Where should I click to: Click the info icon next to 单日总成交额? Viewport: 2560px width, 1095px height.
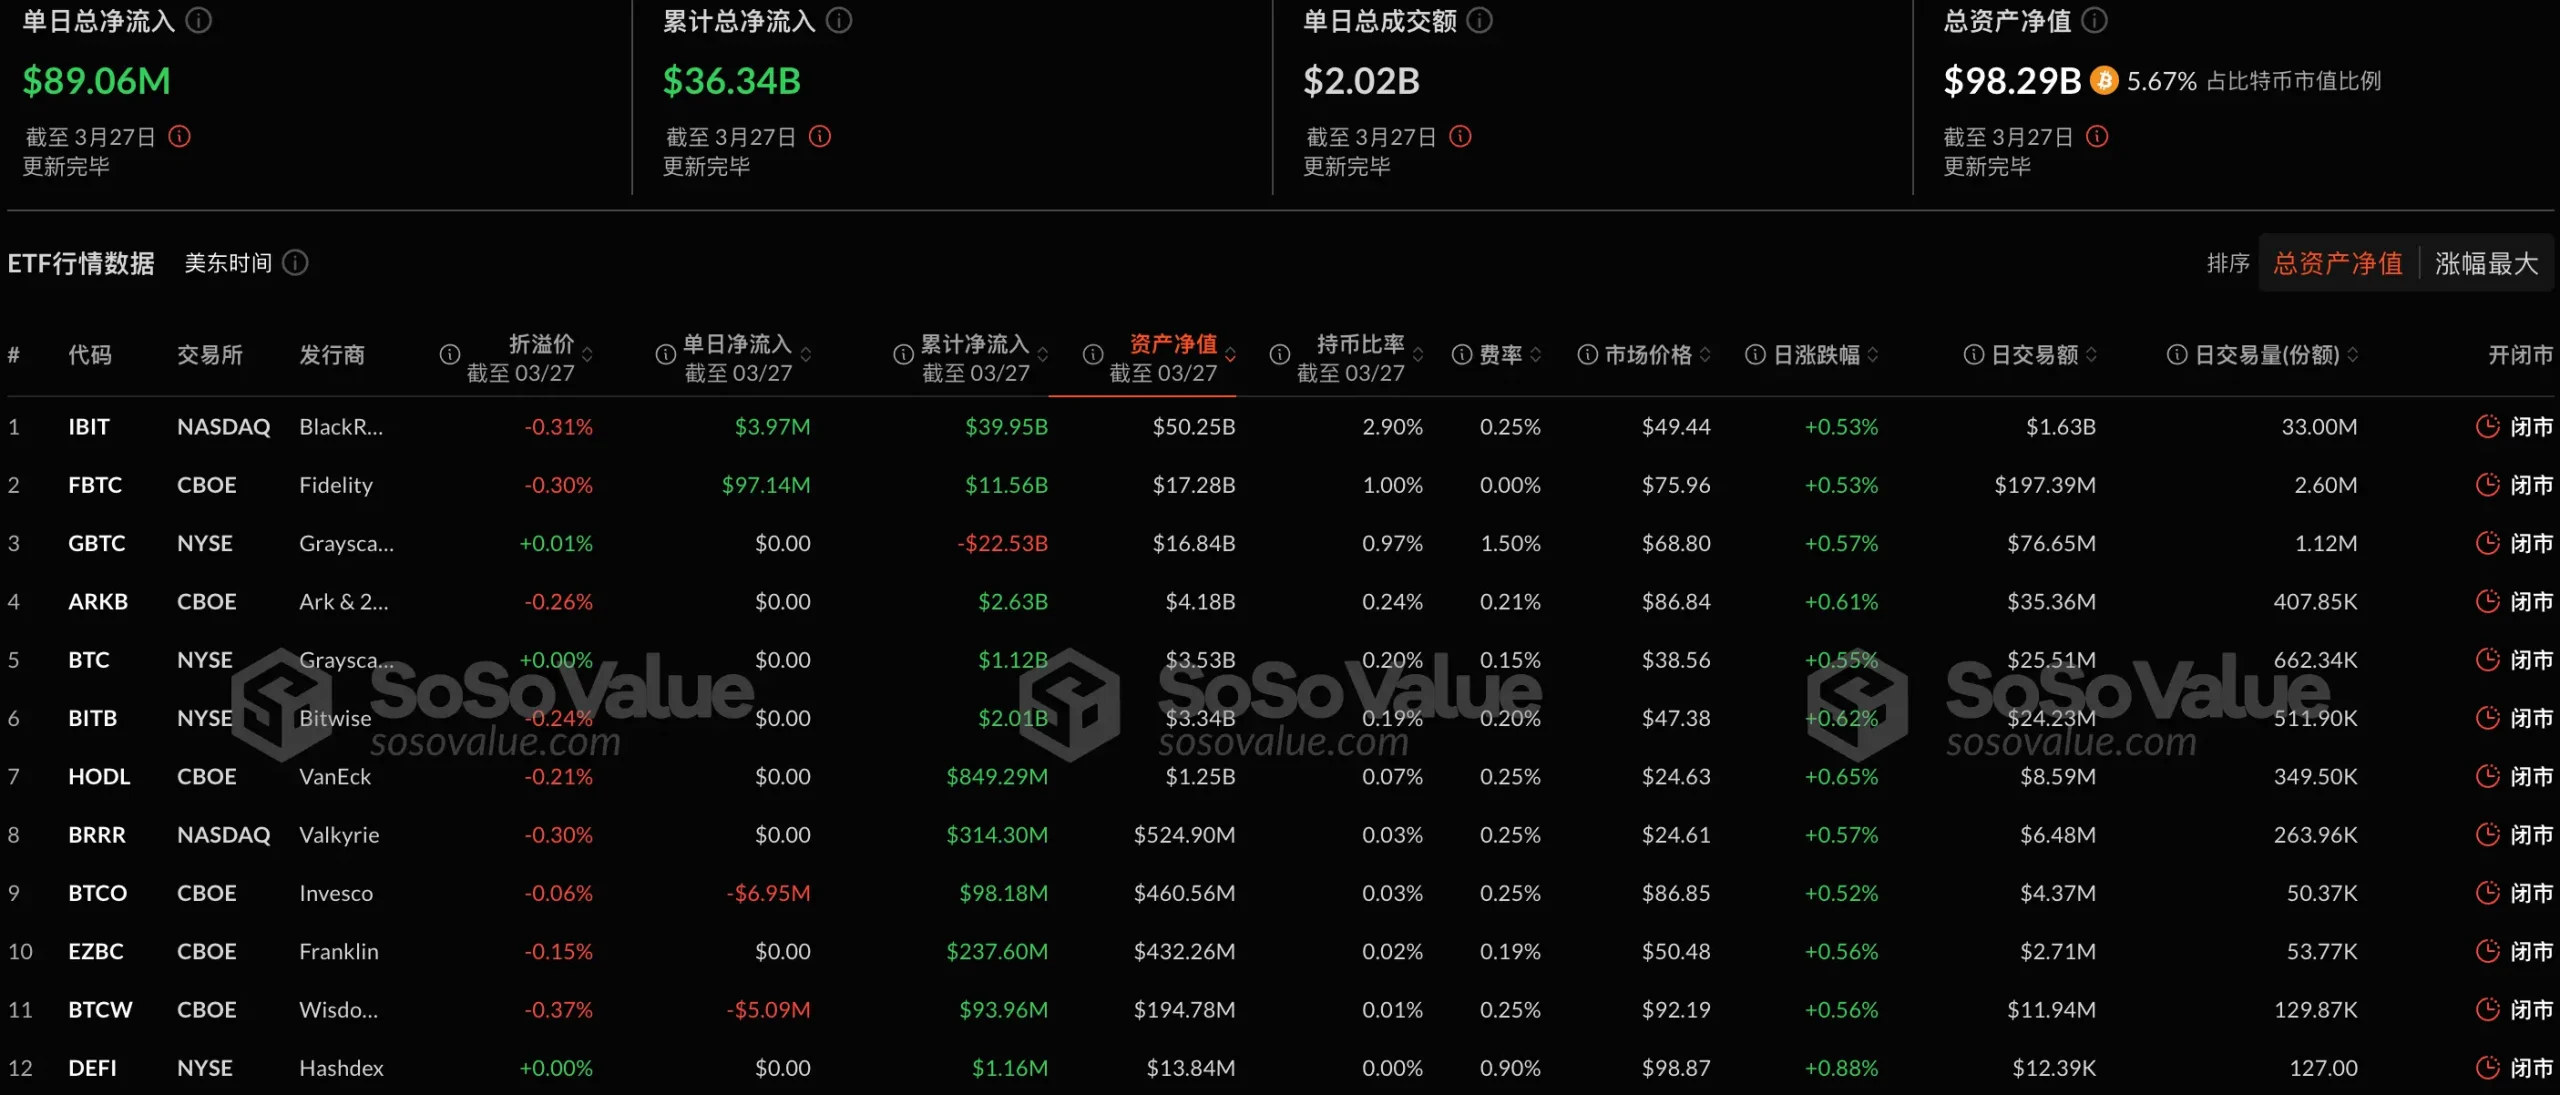[1479, 20]
